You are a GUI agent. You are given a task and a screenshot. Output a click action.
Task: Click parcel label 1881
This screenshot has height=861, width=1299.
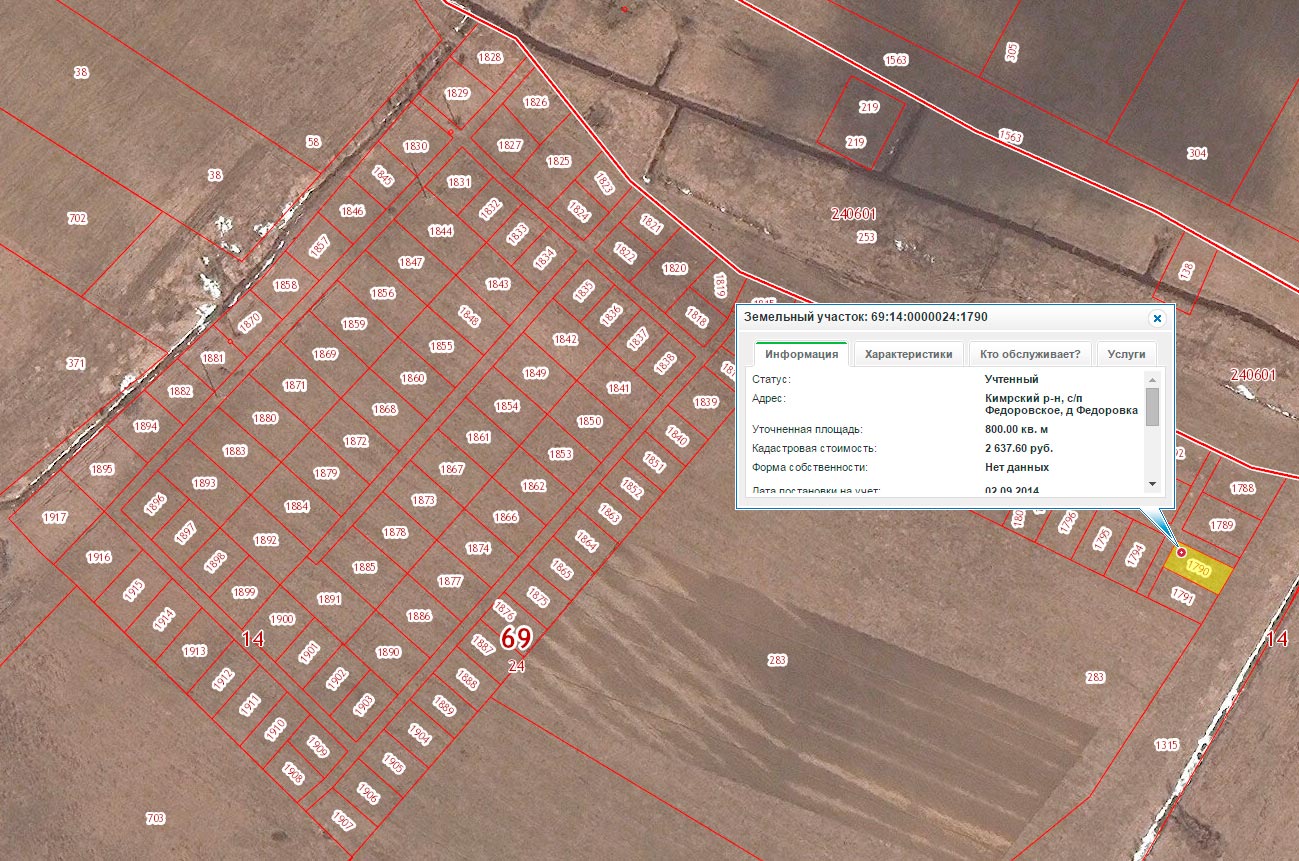pos(213,357)
